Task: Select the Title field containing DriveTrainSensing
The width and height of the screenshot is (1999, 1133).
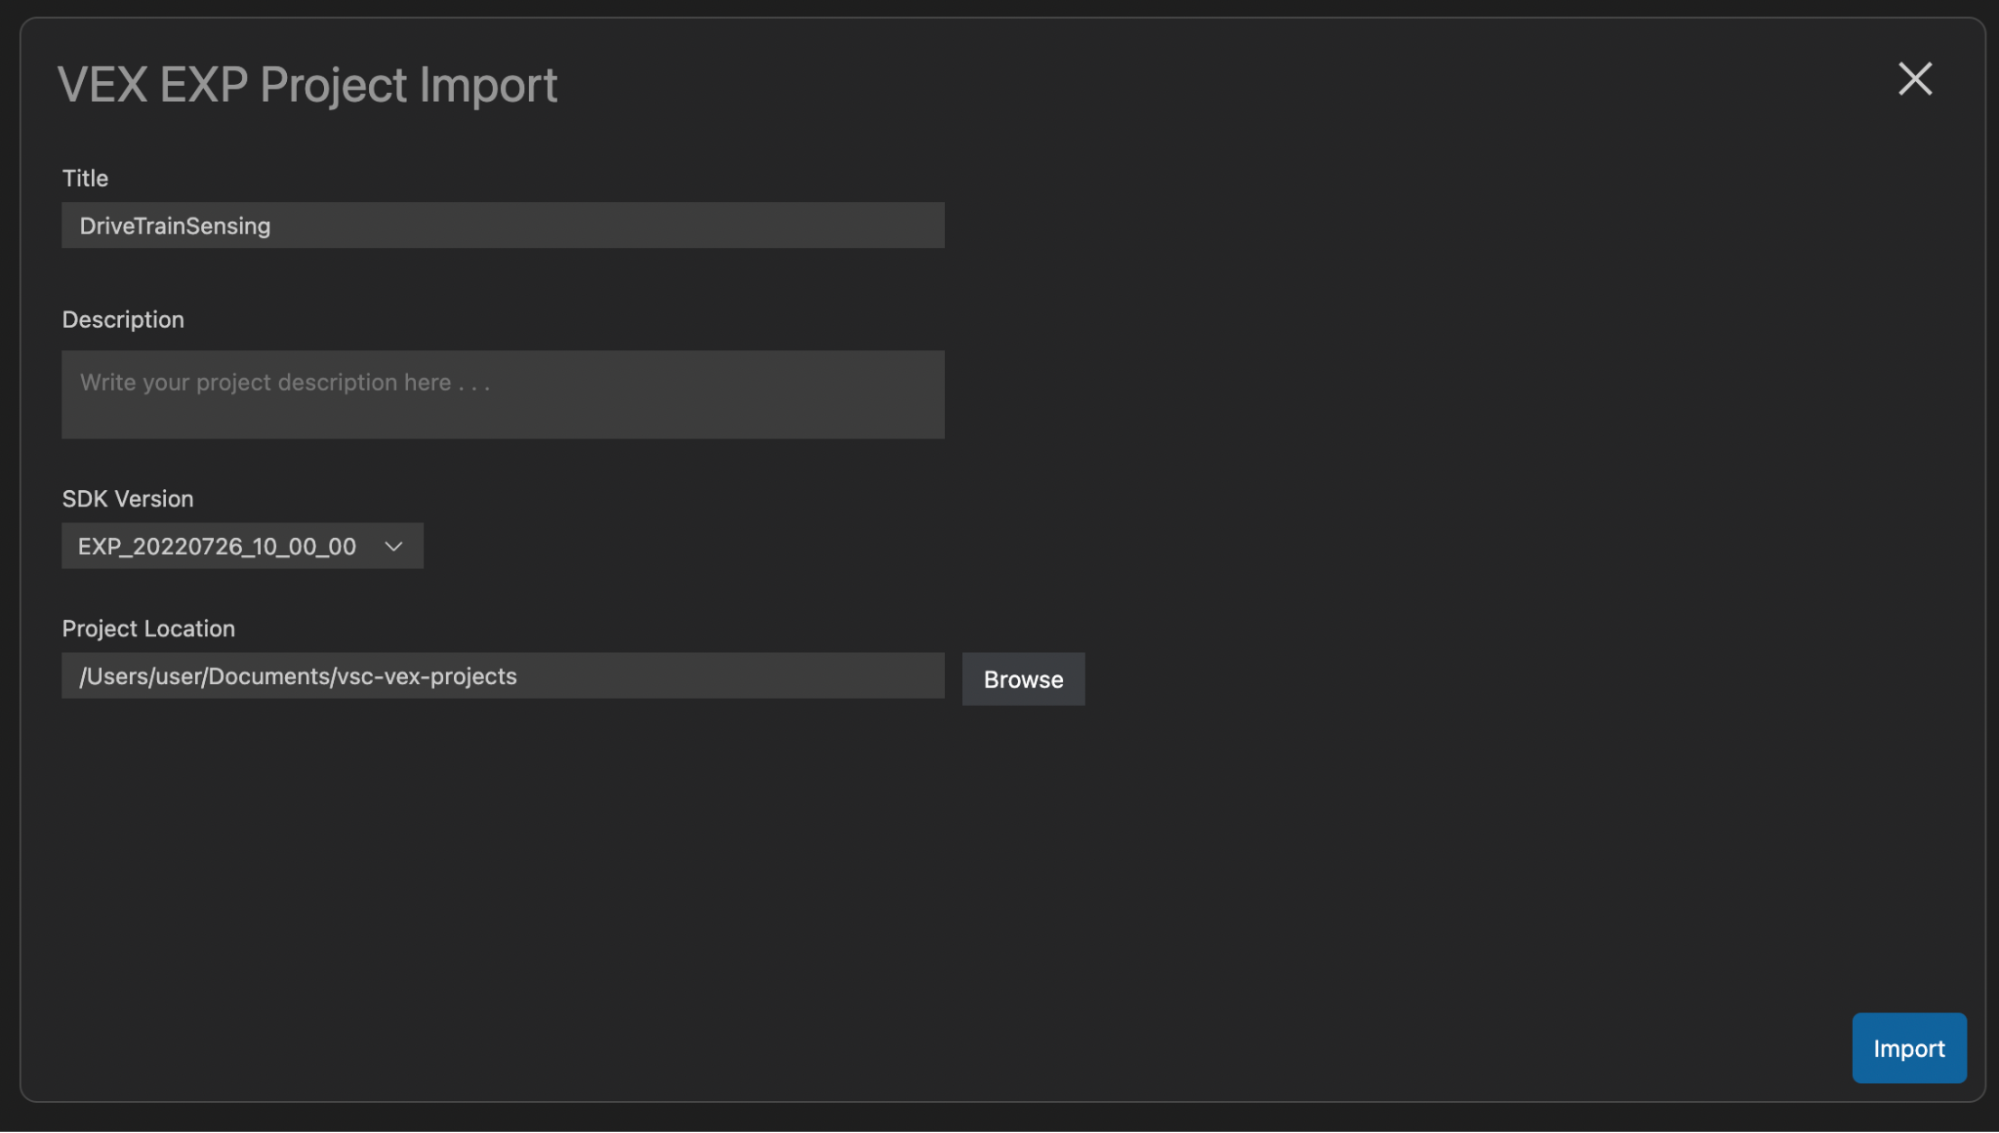Action: tap(502, 225)
